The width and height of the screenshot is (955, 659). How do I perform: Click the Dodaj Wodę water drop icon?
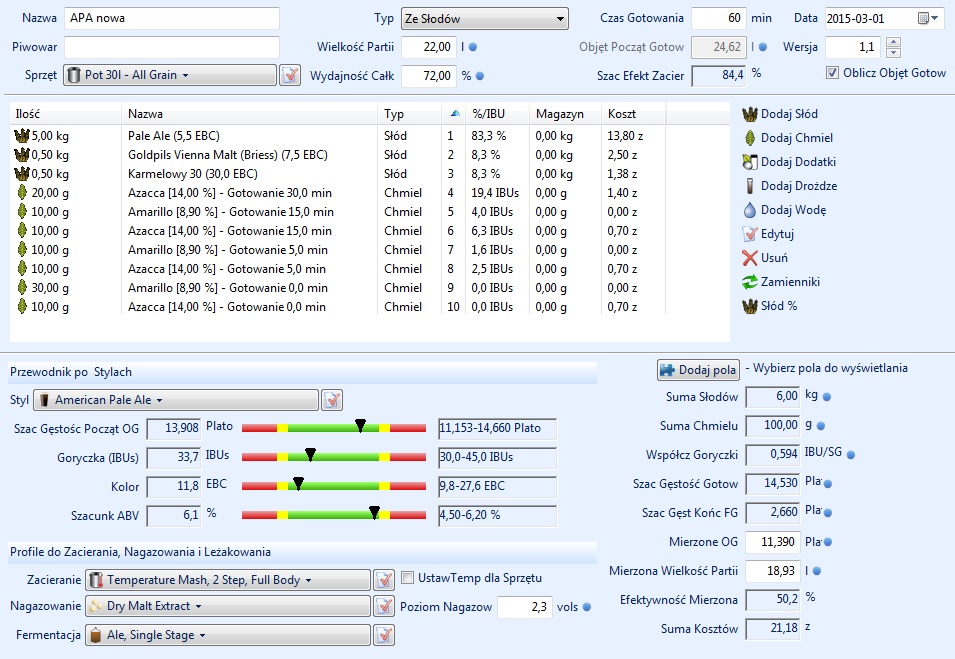click(x=749, y=210)
